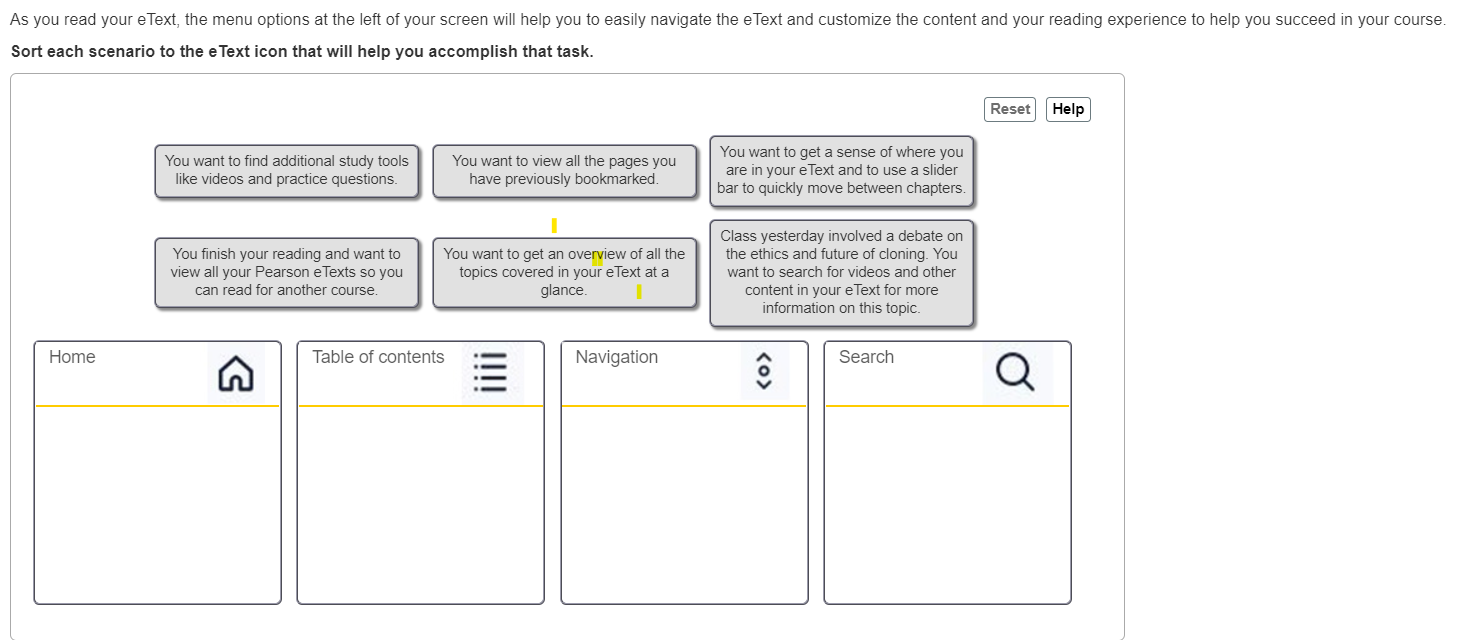The image size is (1463, 642).
Task: Click the Search magnifying glass icon
Action: pyautogui.click(x=1016, y=372)
